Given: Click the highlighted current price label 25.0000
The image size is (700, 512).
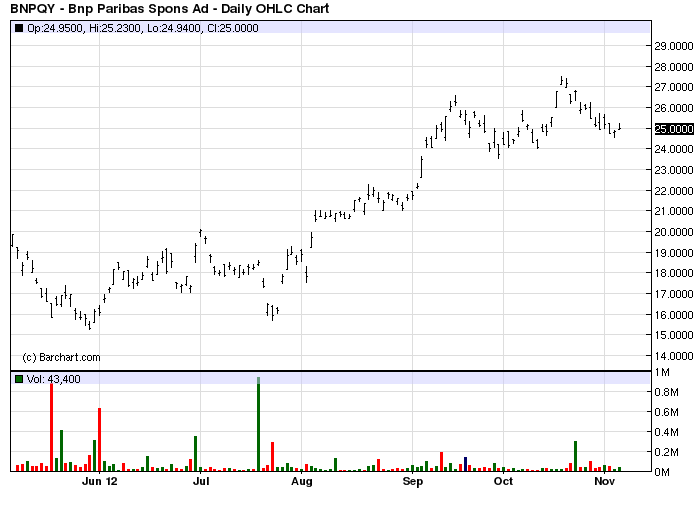Looking at the screenshot, I should tap(674, 129).
